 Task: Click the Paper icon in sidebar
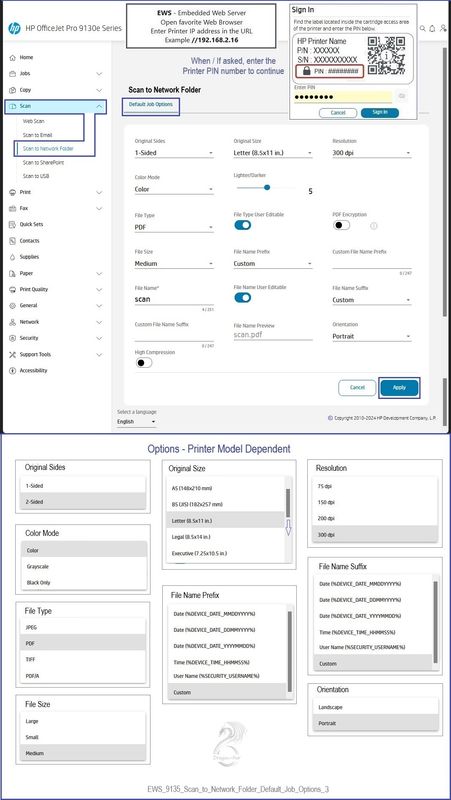pos(13,273)
